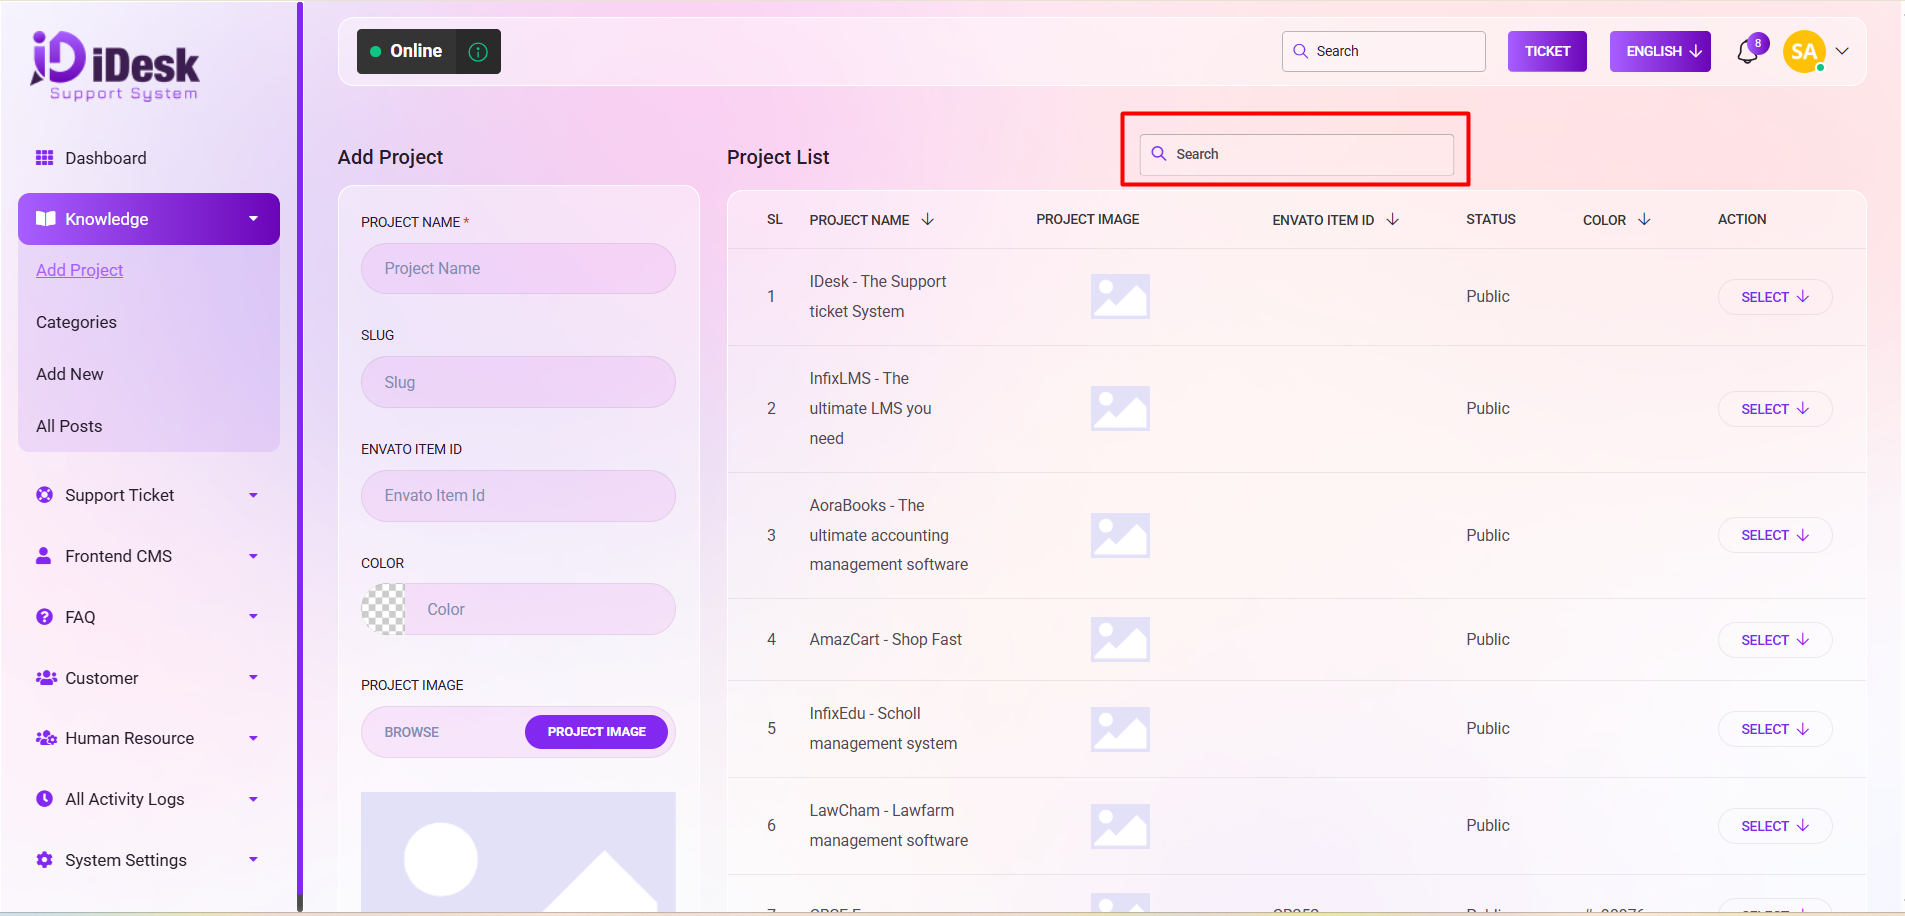
Task: Click the System Settings gear icon
Action: click(x=44, y=860)
